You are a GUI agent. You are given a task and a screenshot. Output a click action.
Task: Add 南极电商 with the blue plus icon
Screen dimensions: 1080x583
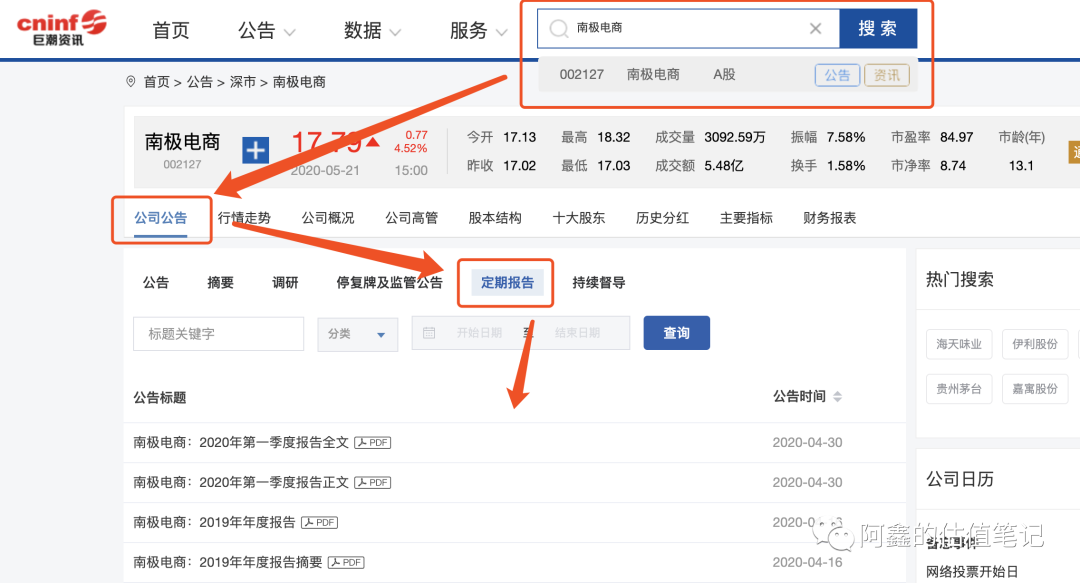point(256,150)
